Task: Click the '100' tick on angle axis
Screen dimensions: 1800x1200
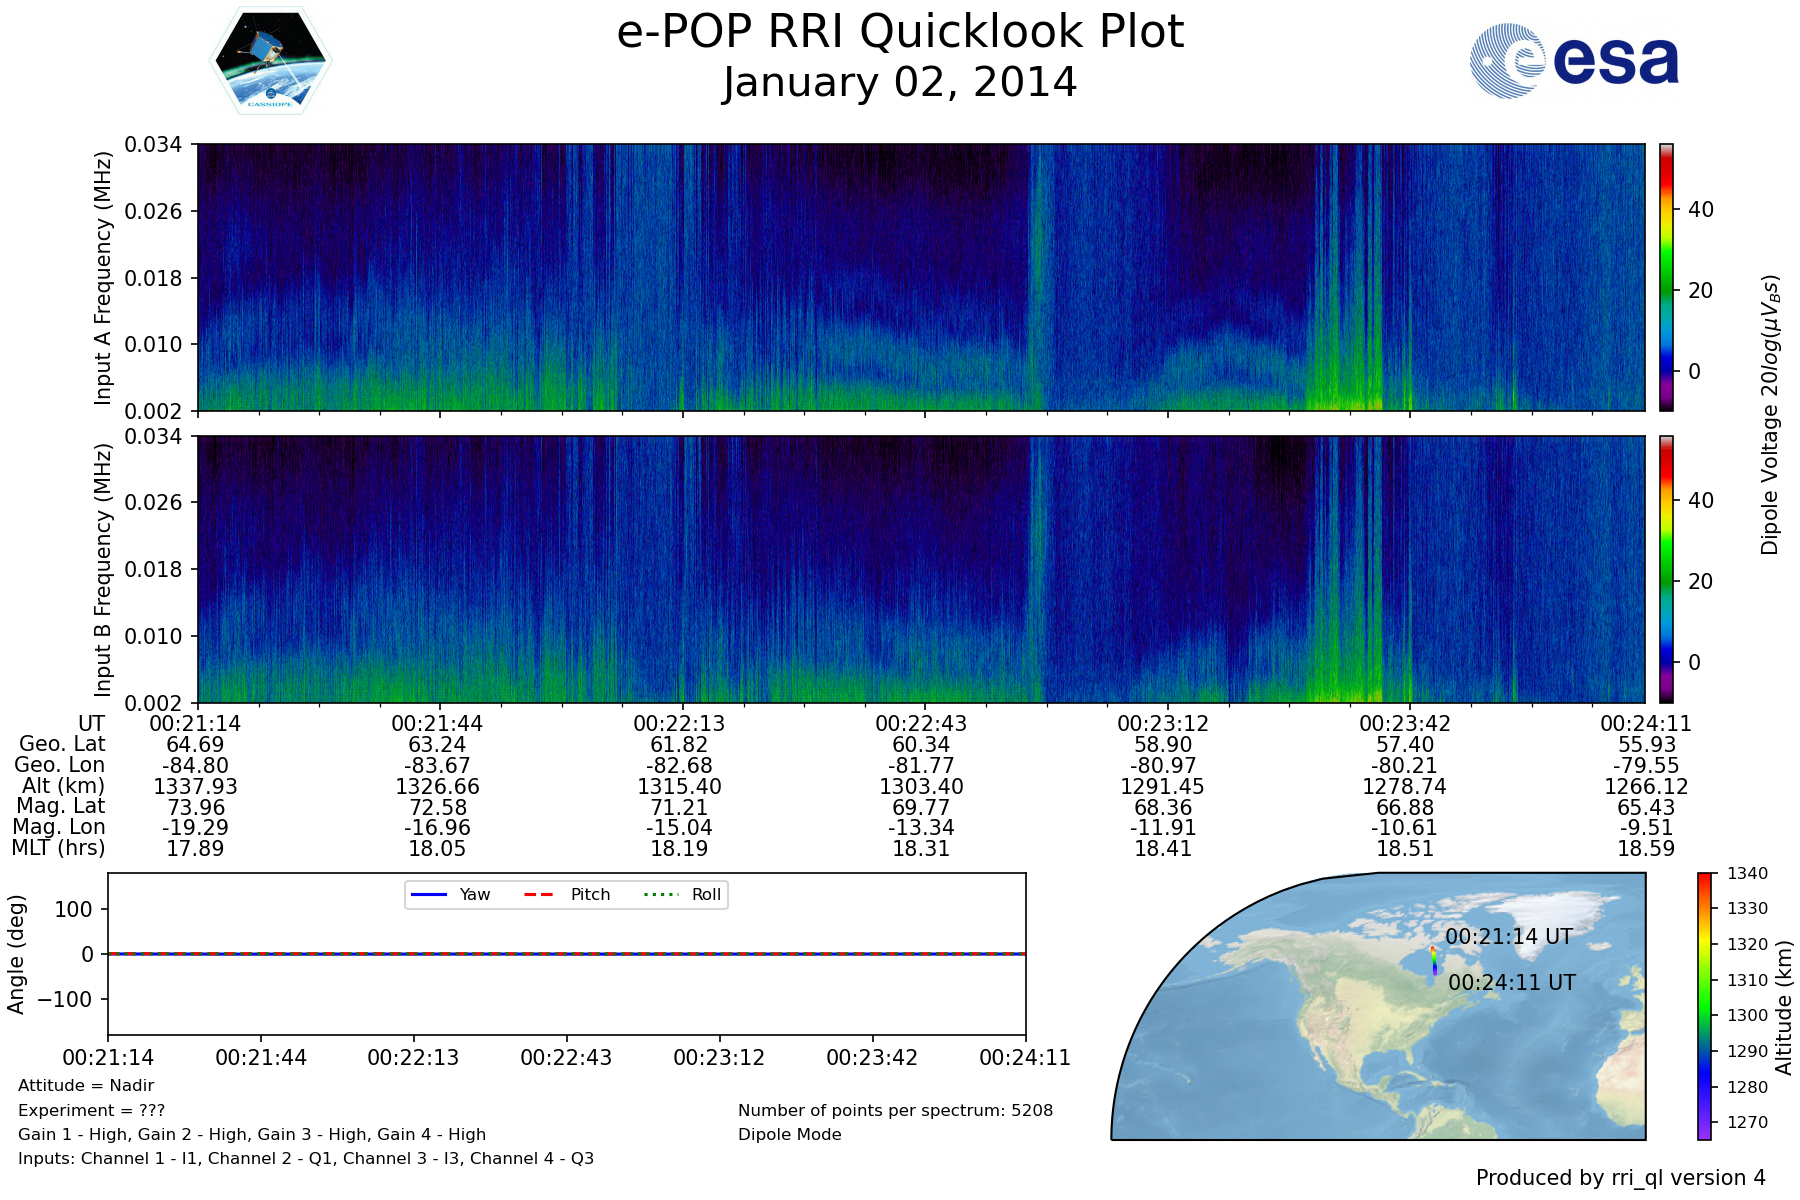Action: (x=74, y=909)
